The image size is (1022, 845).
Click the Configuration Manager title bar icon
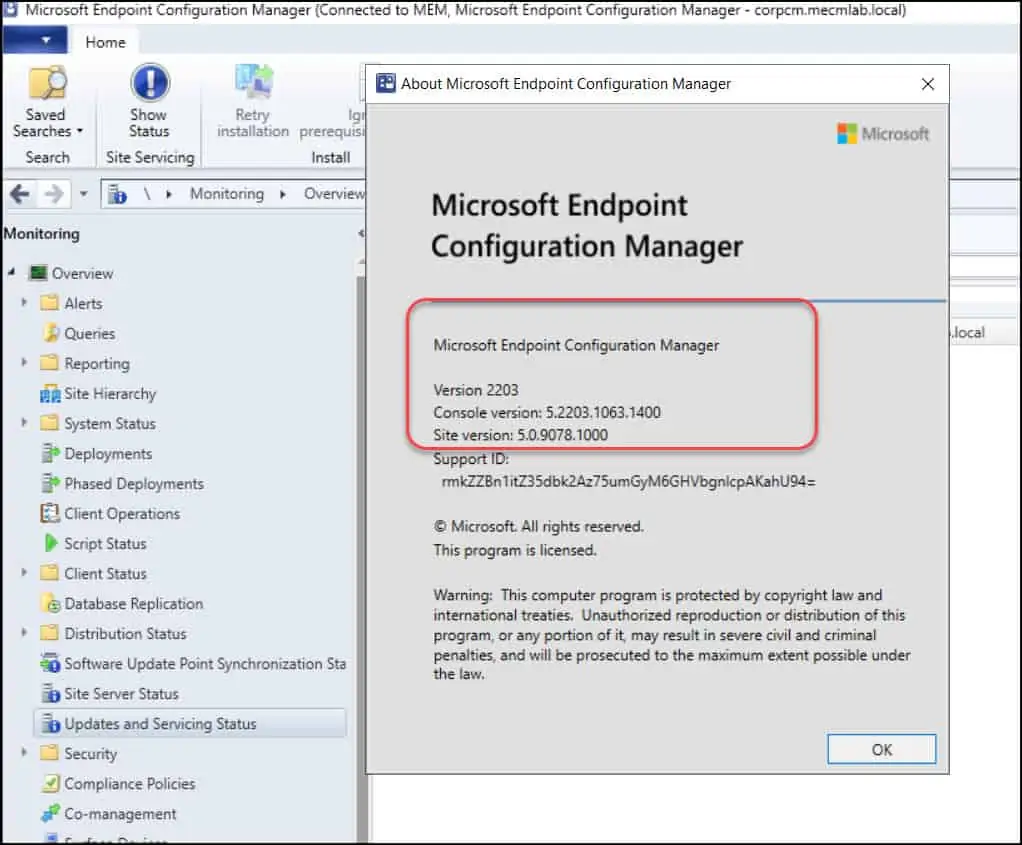point(10,9)
